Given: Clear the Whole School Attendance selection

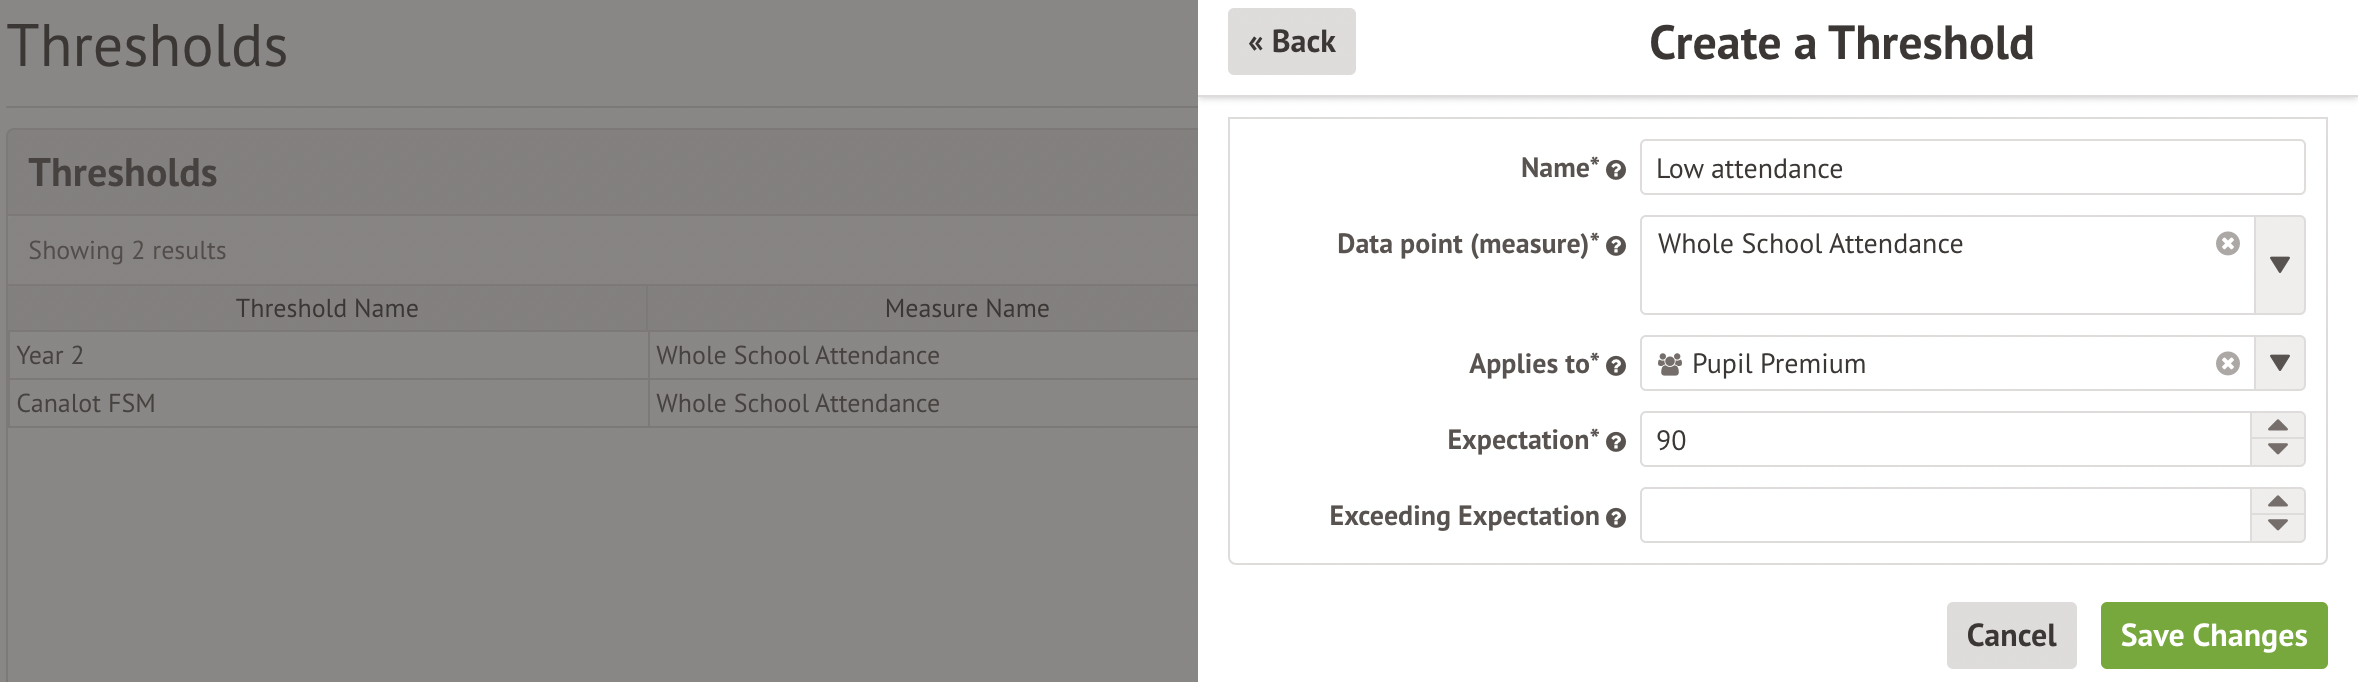Looking at the screenshot, I should 2227,244.
